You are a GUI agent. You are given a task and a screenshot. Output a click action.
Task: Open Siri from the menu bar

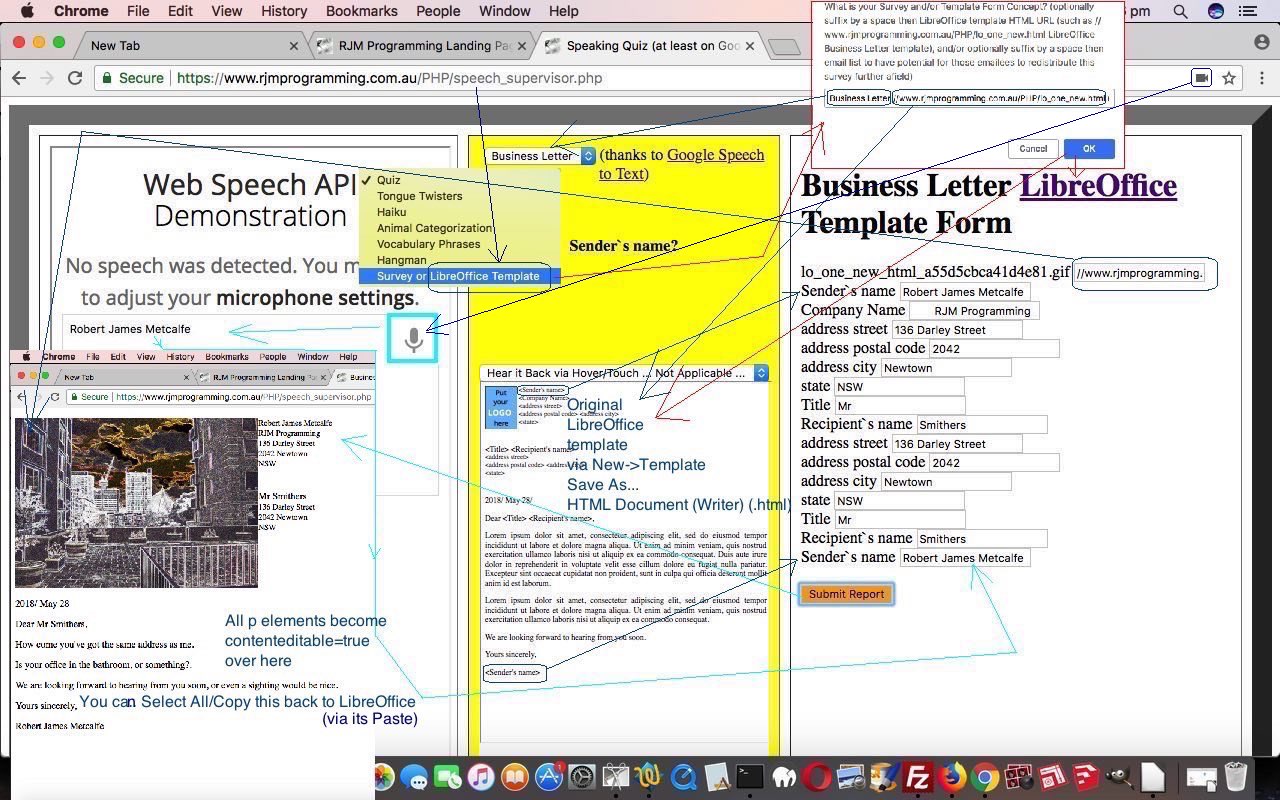1216,11
